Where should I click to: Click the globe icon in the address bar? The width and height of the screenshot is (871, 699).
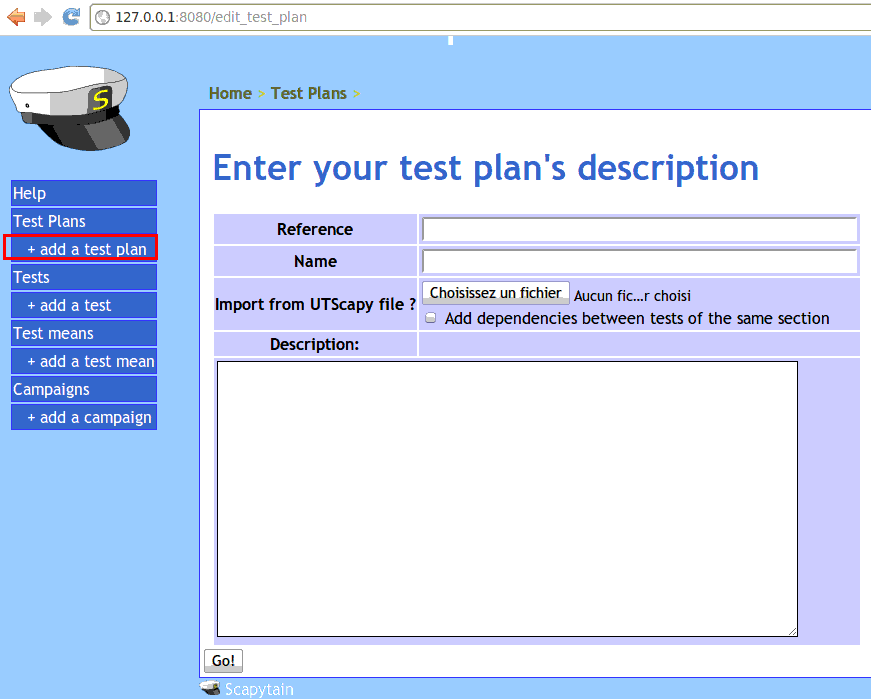click(x=102, y=17)
